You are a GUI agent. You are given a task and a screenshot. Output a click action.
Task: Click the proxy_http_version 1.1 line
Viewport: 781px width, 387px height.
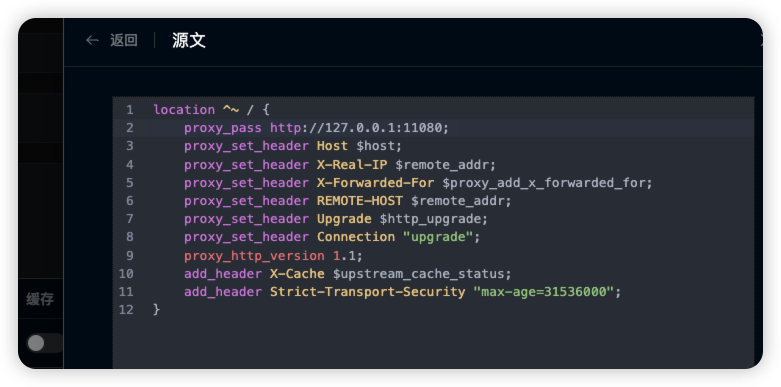point(273,256)
